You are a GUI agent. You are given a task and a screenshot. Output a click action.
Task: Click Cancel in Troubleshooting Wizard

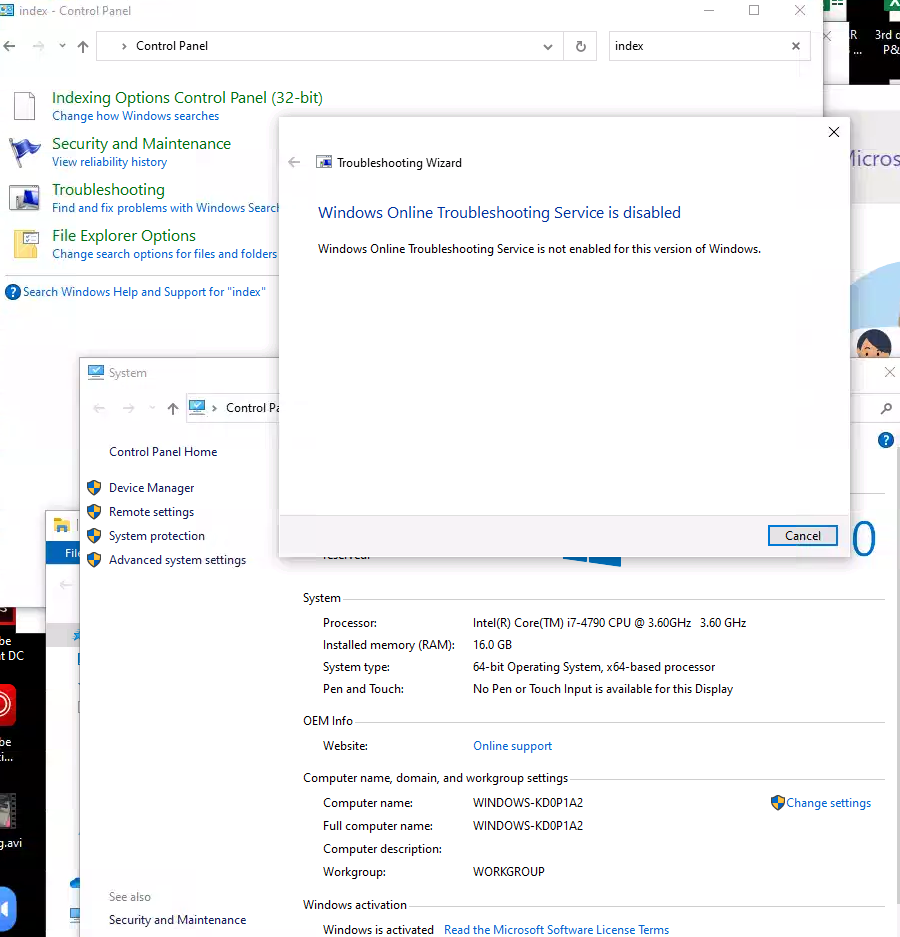coord(802,535)
